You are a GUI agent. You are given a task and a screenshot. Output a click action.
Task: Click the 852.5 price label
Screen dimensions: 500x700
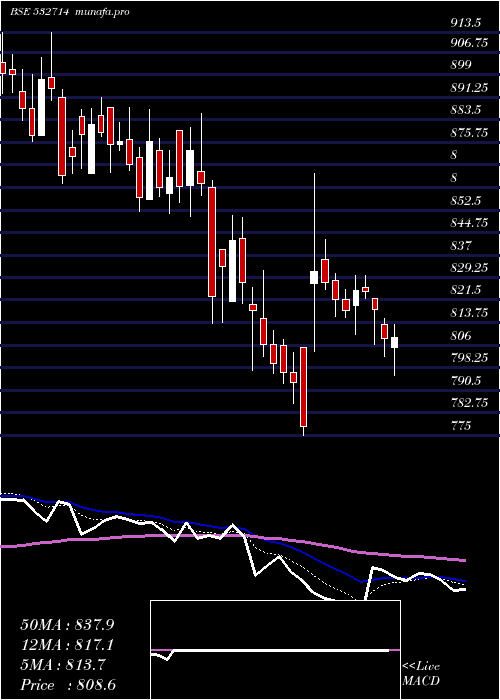(x=465, y=200)
